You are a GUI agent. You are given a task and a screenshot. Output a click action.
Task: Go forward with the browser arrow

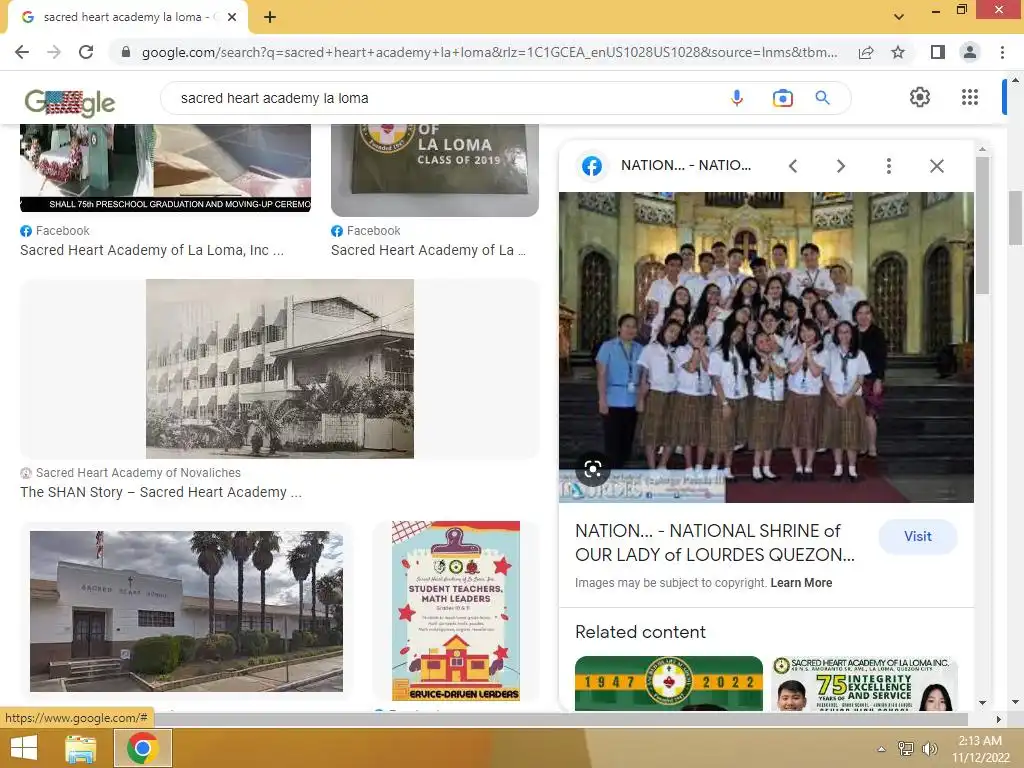[x=54, y=52]
